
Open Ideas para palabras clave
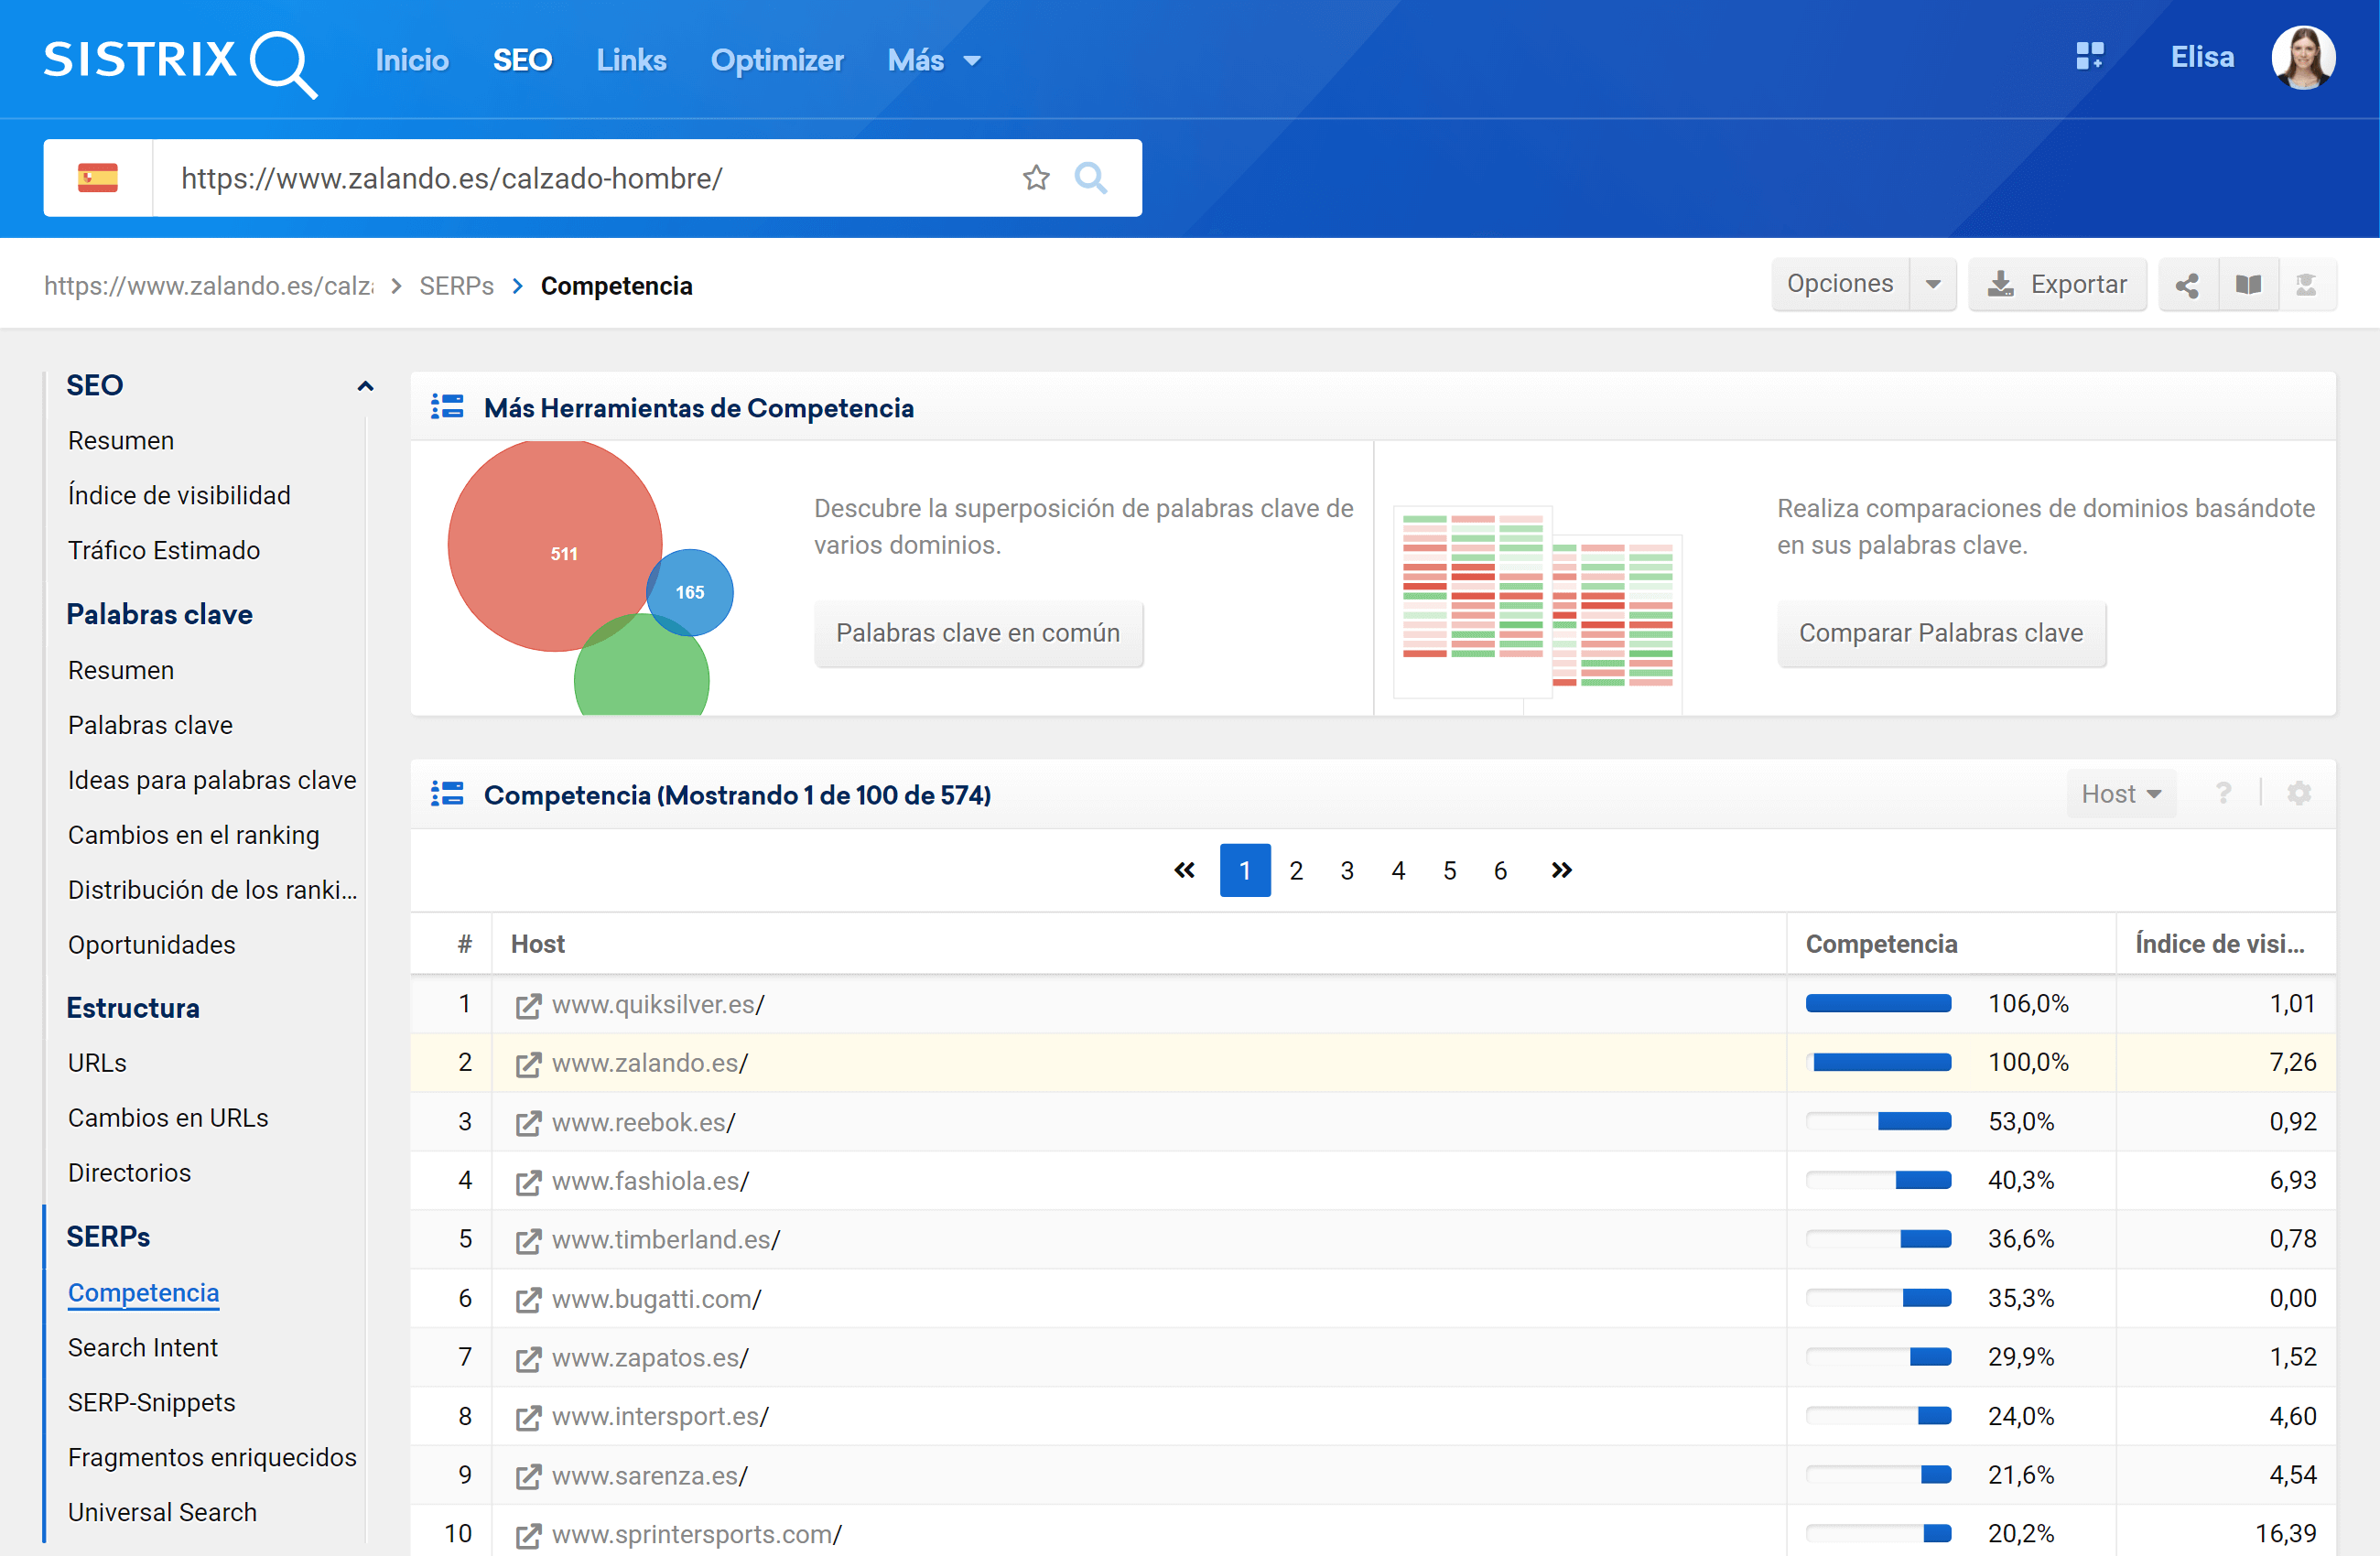pyautogui.click(x=212, y=780)
